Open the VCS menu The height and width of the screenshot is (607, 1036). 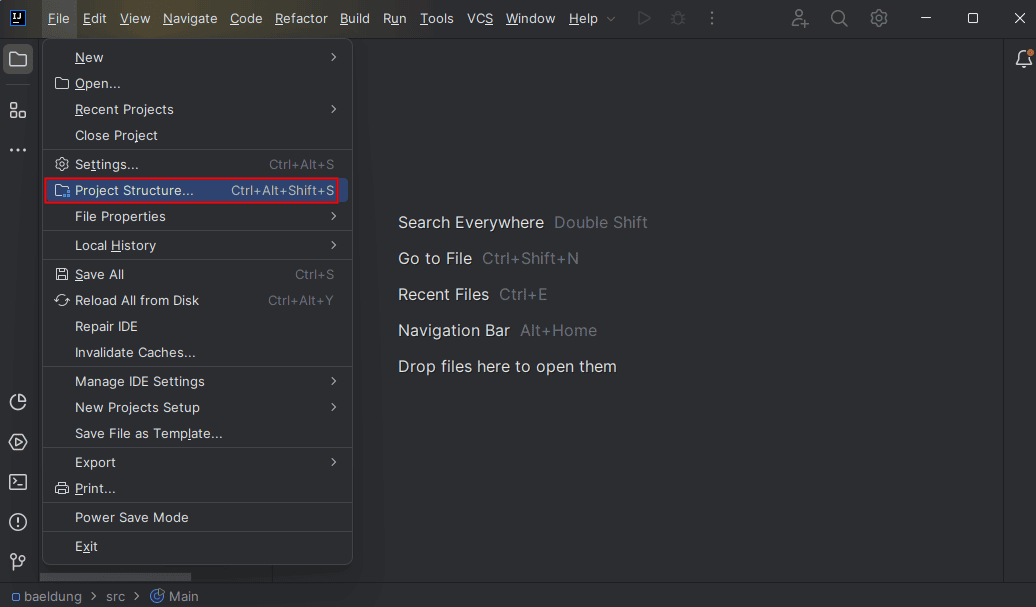[x=480, y=18]
